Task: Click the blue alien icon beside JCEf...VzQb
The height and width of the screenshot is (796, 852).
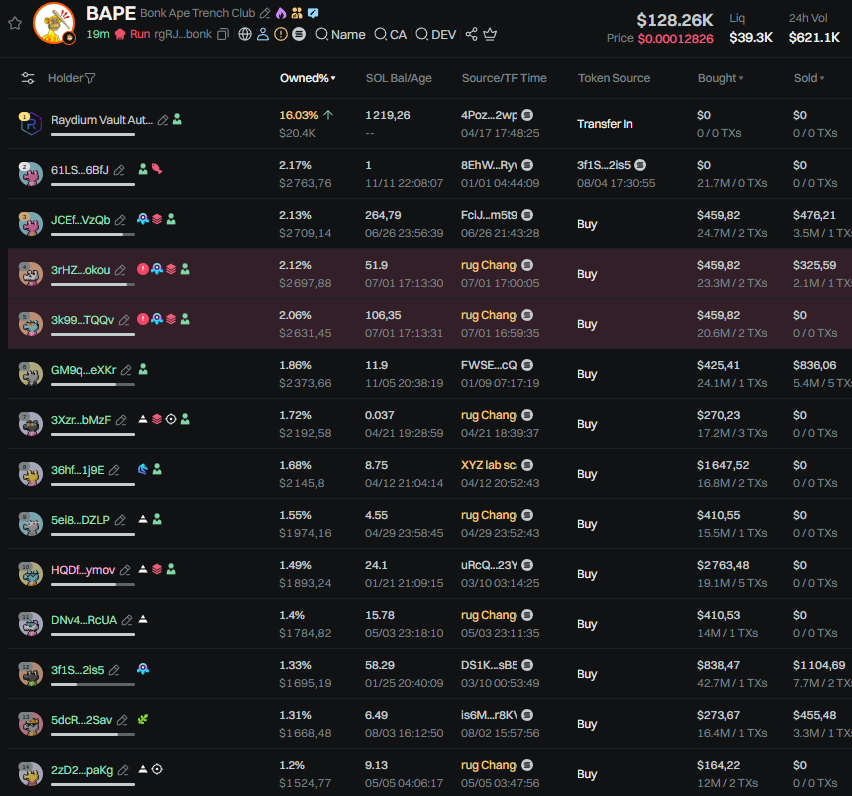Action: pos(143,219)
